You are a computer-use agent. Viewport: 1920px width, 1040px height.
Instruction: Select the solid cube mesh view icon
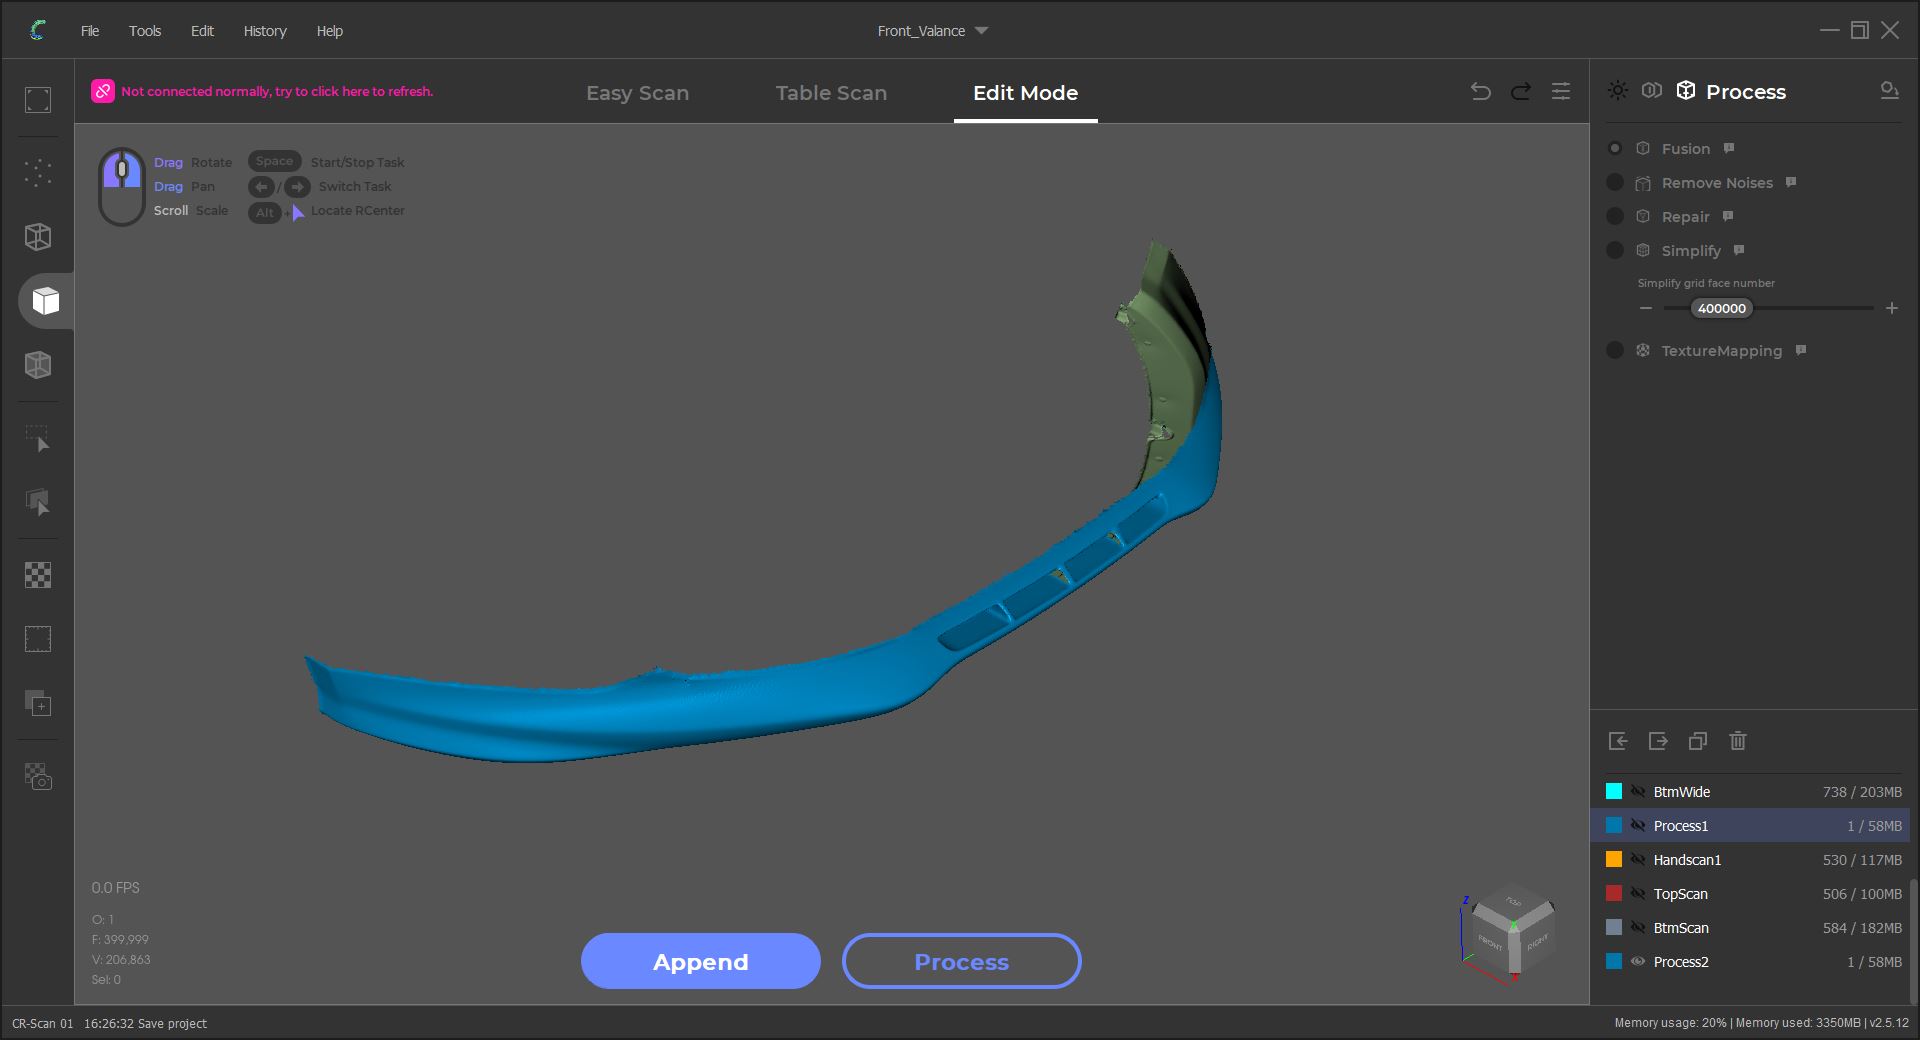45,301
